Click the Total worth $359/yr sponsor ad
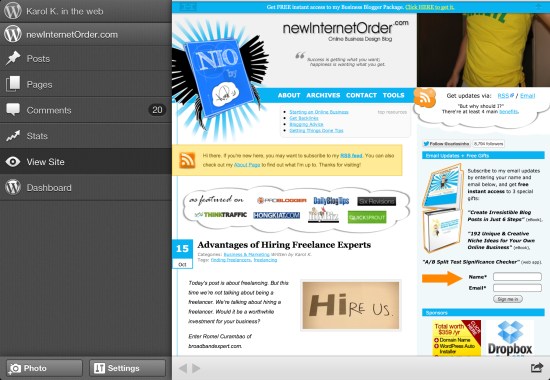The width and height of the screenshot is (550, 380). 456,338
